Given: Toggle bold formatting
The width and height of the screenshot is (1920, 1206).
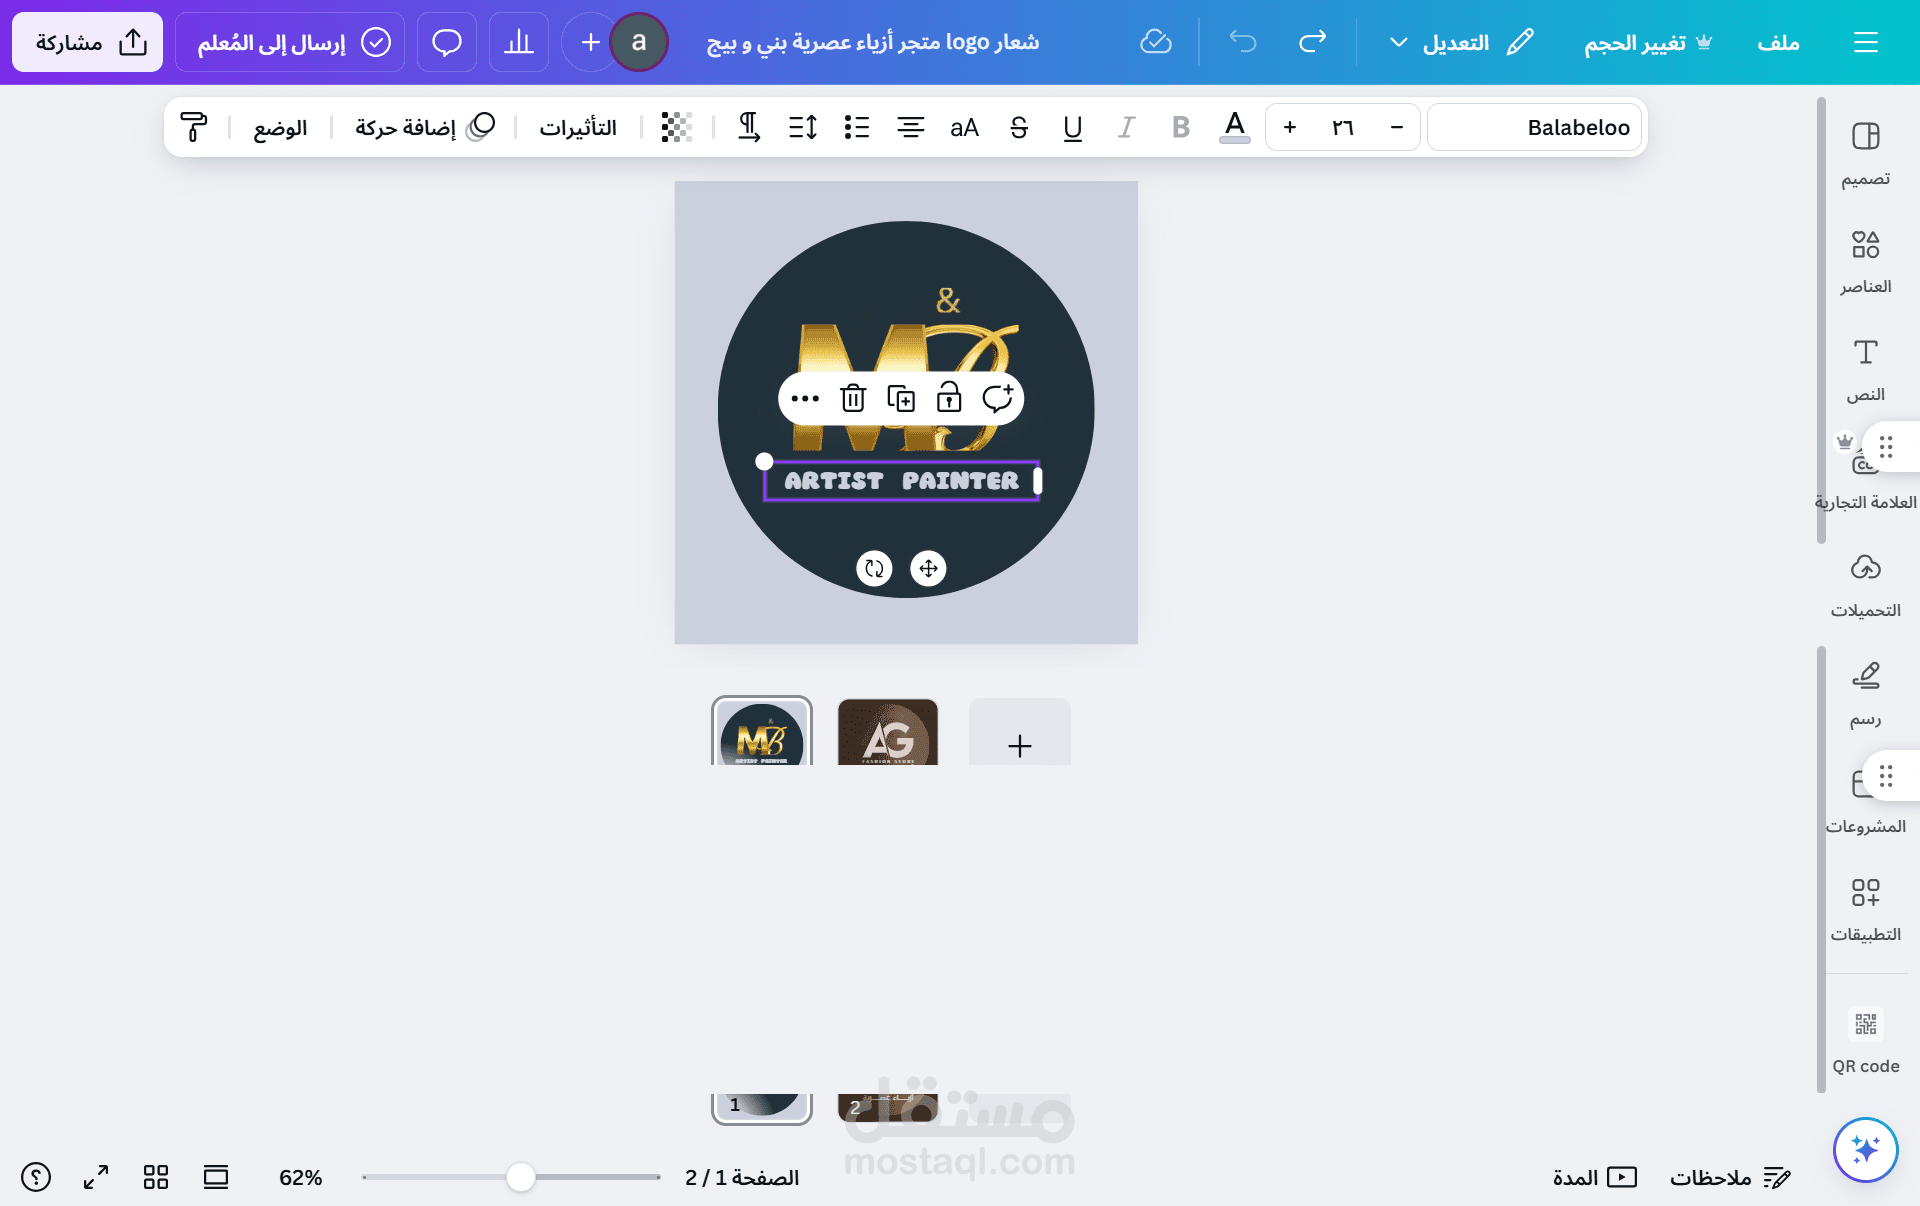Looking at the screenshot, I should (x=1181, y=127).
